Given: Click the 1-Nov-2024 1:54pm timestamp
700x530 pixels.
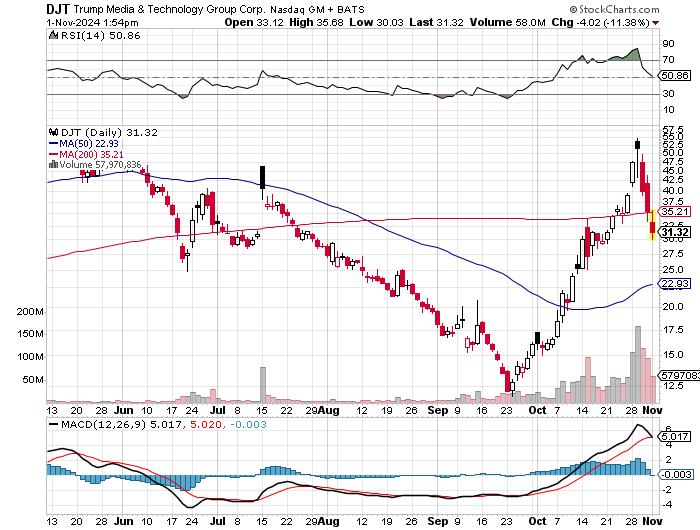Looking at the screenshot, I should pos(92,23).
